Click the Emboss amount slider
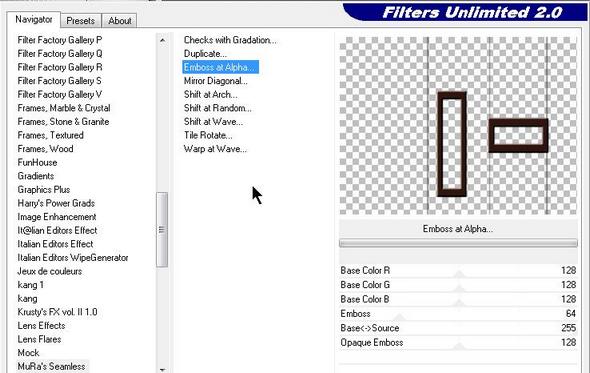 click(x=458, y=314)
